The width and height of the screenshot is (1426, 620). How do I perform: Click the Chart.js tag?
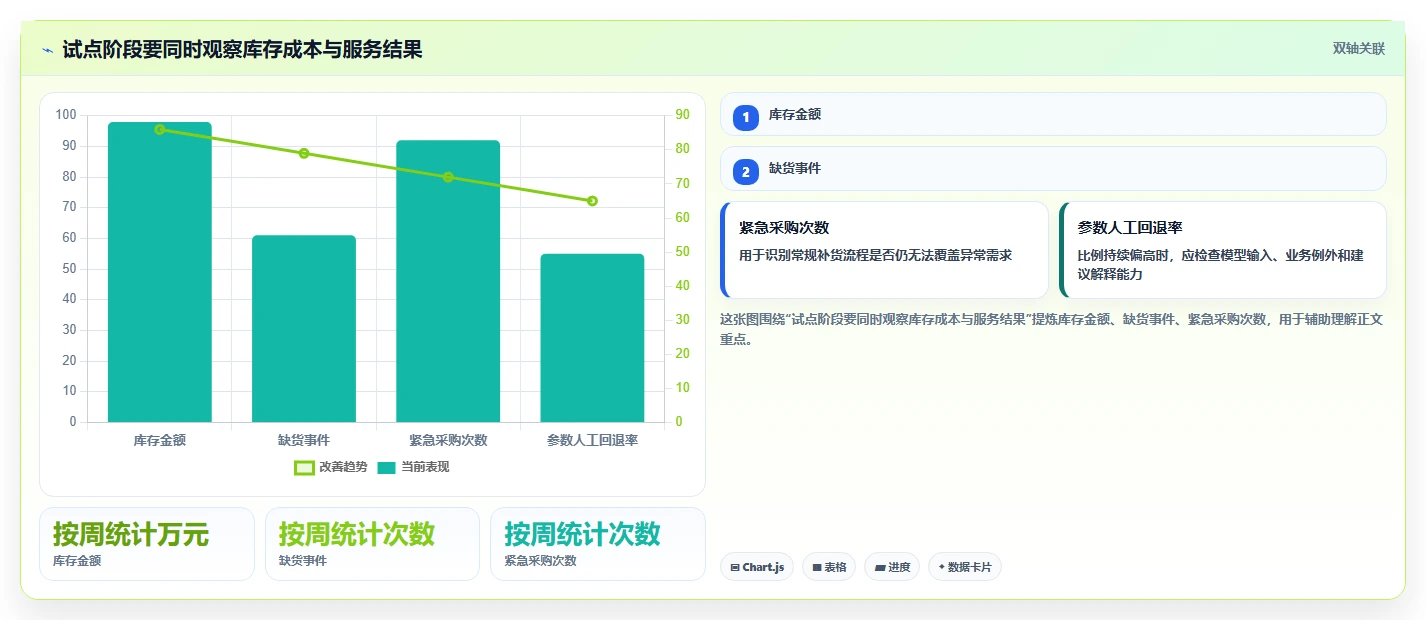pyautogui.click(x=757, y=567)
